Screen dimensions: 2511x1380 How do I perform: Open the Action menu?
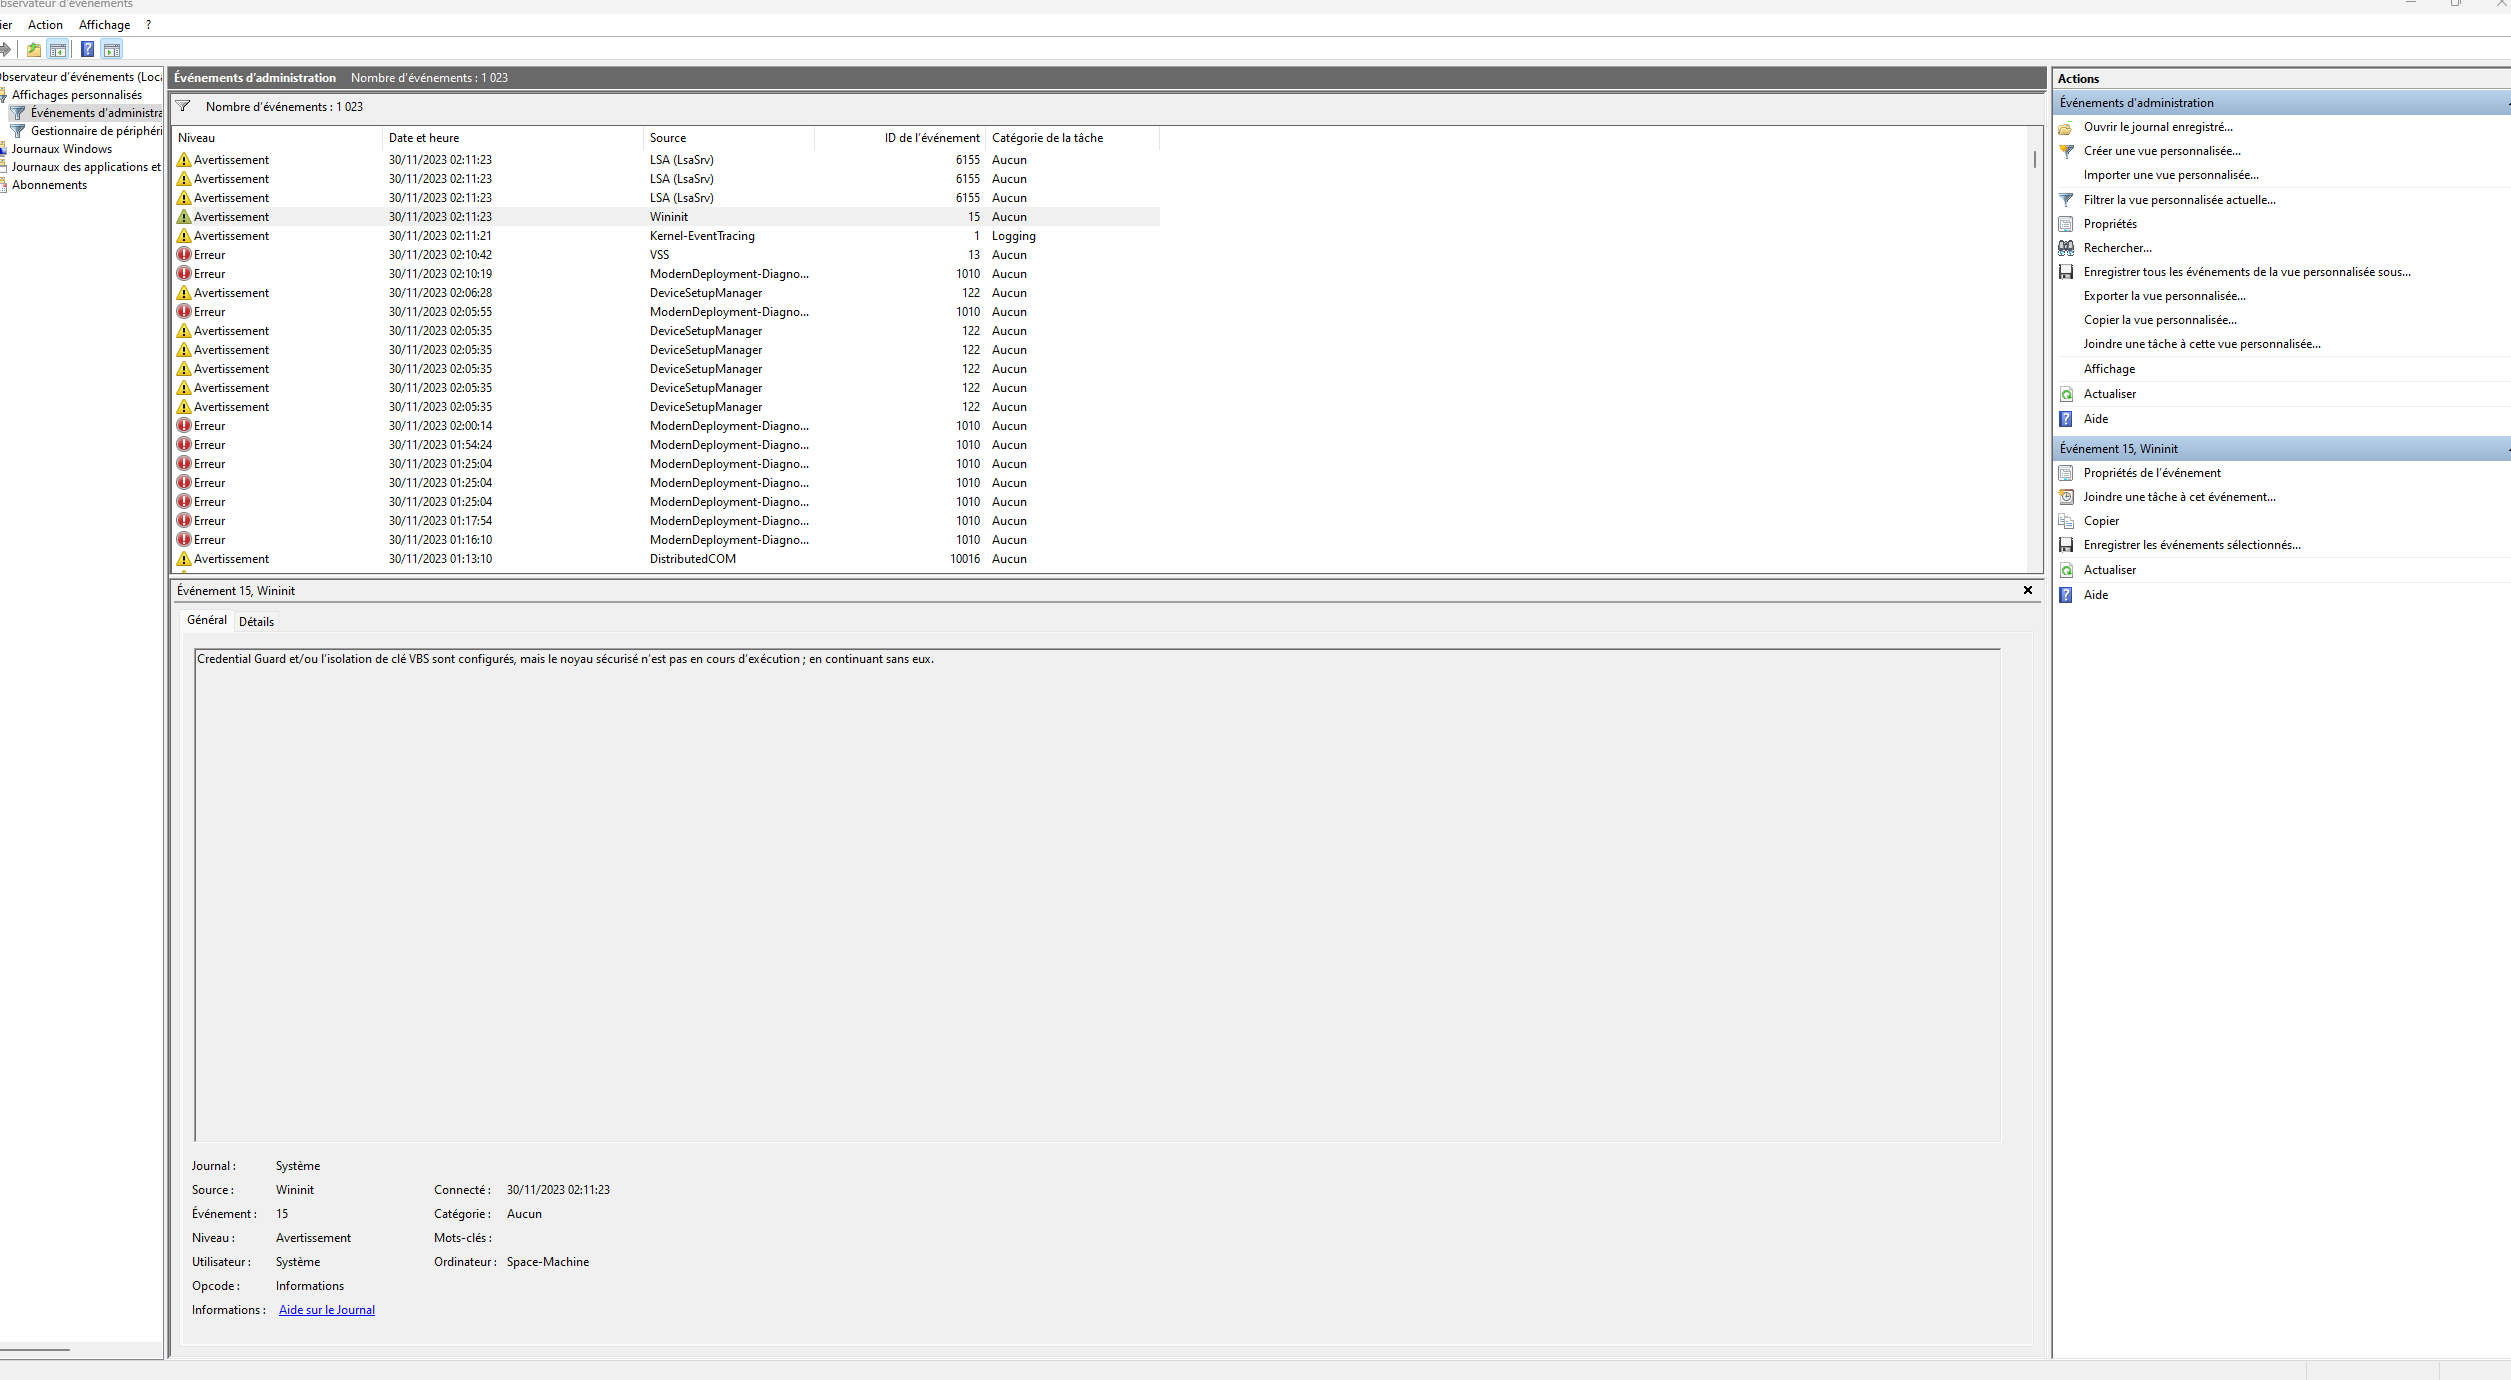pos(45,25)
